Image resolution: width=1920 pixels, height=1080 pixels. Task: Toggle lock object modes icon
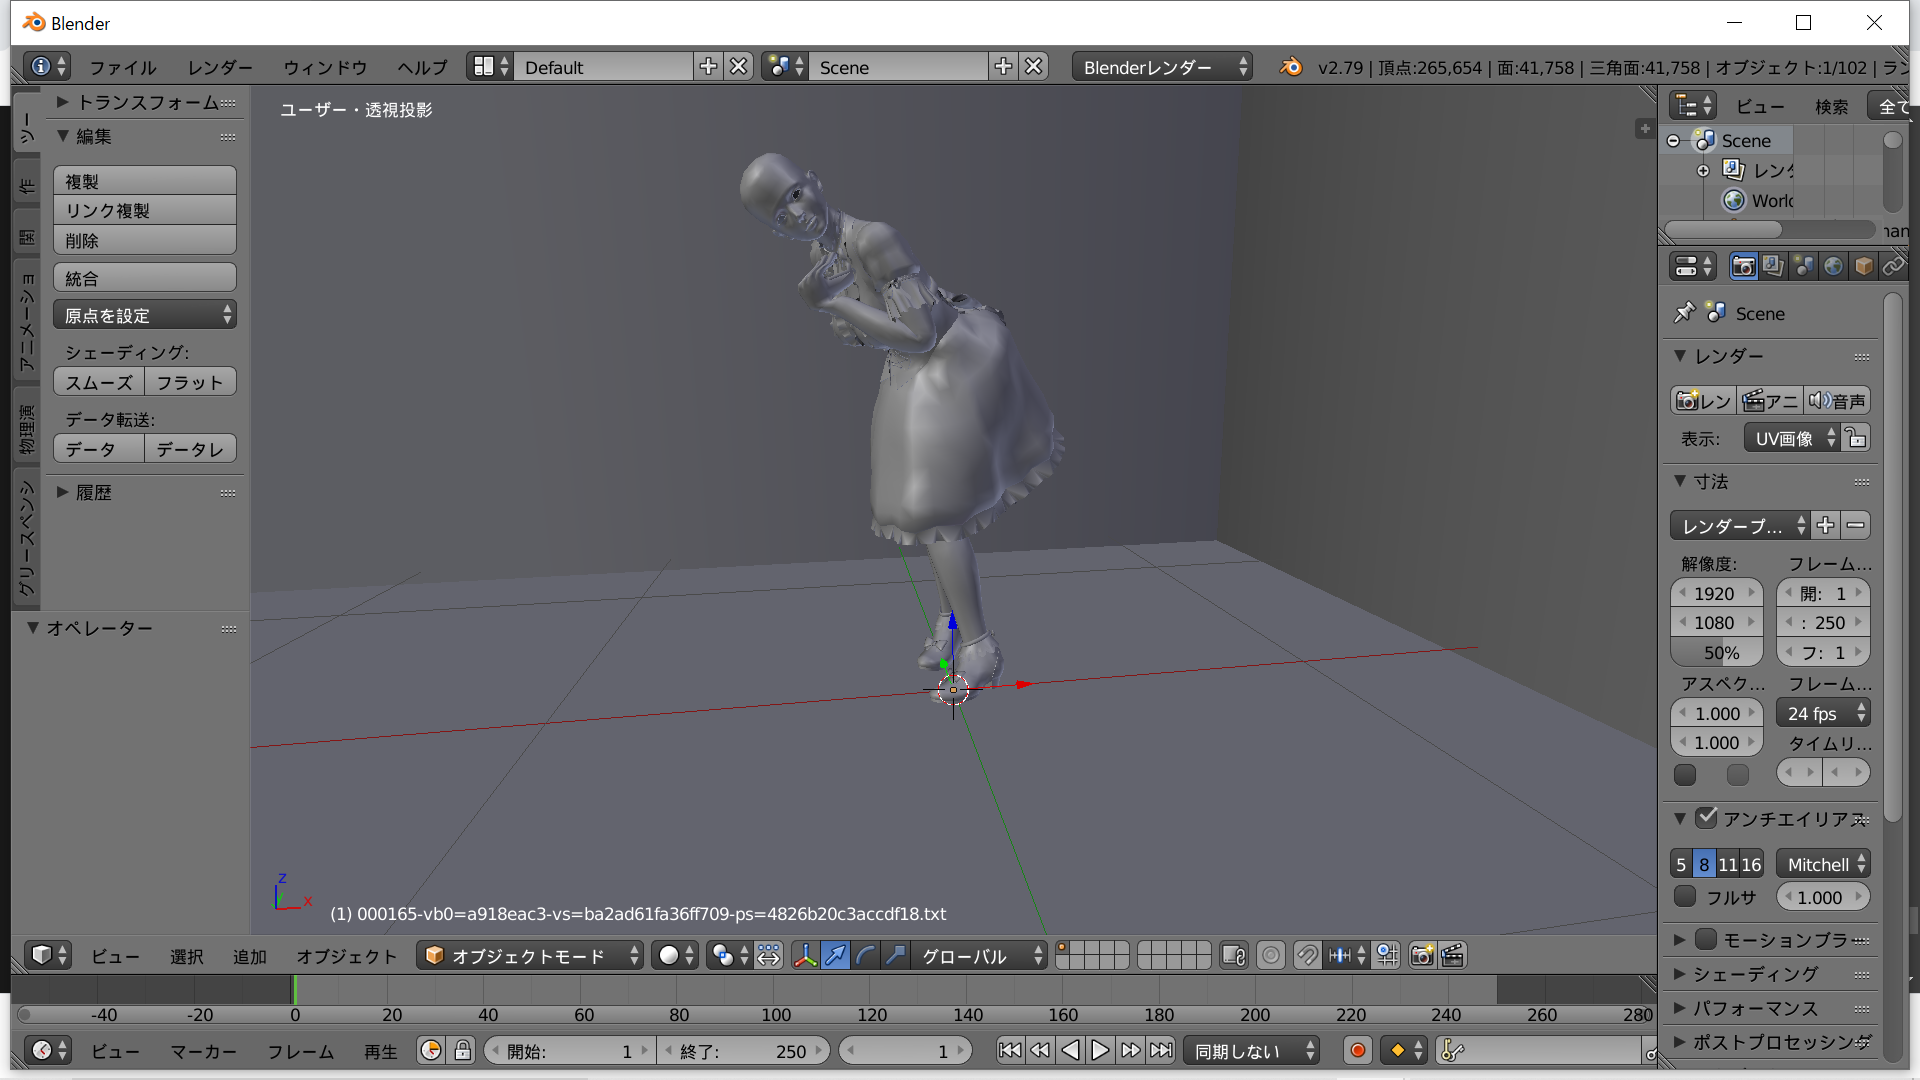click(x=1234, y=955)
